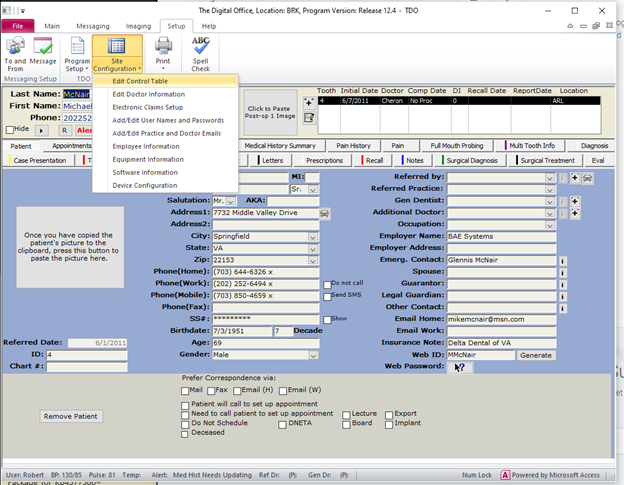Open the Occupation dropdown
The image size is (624, 485).
[549, 224]
